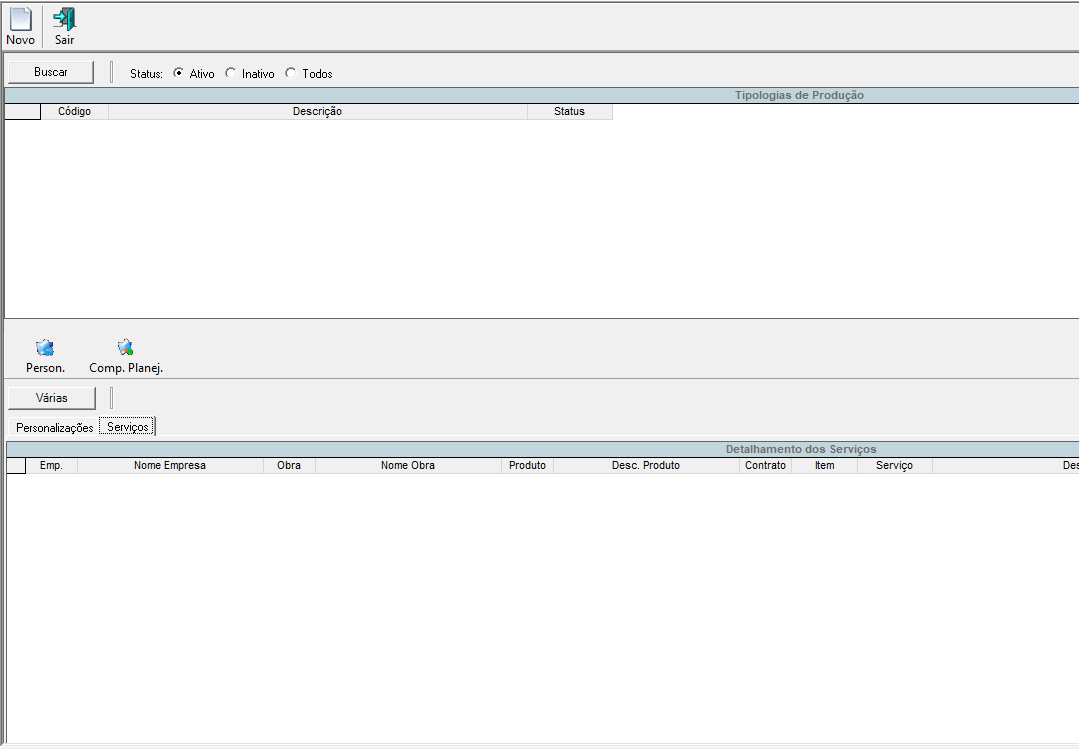The width and height of the screenshot is (1079, 749).
Task: Select the Inativo status radio button
Action: coord(231,73)
